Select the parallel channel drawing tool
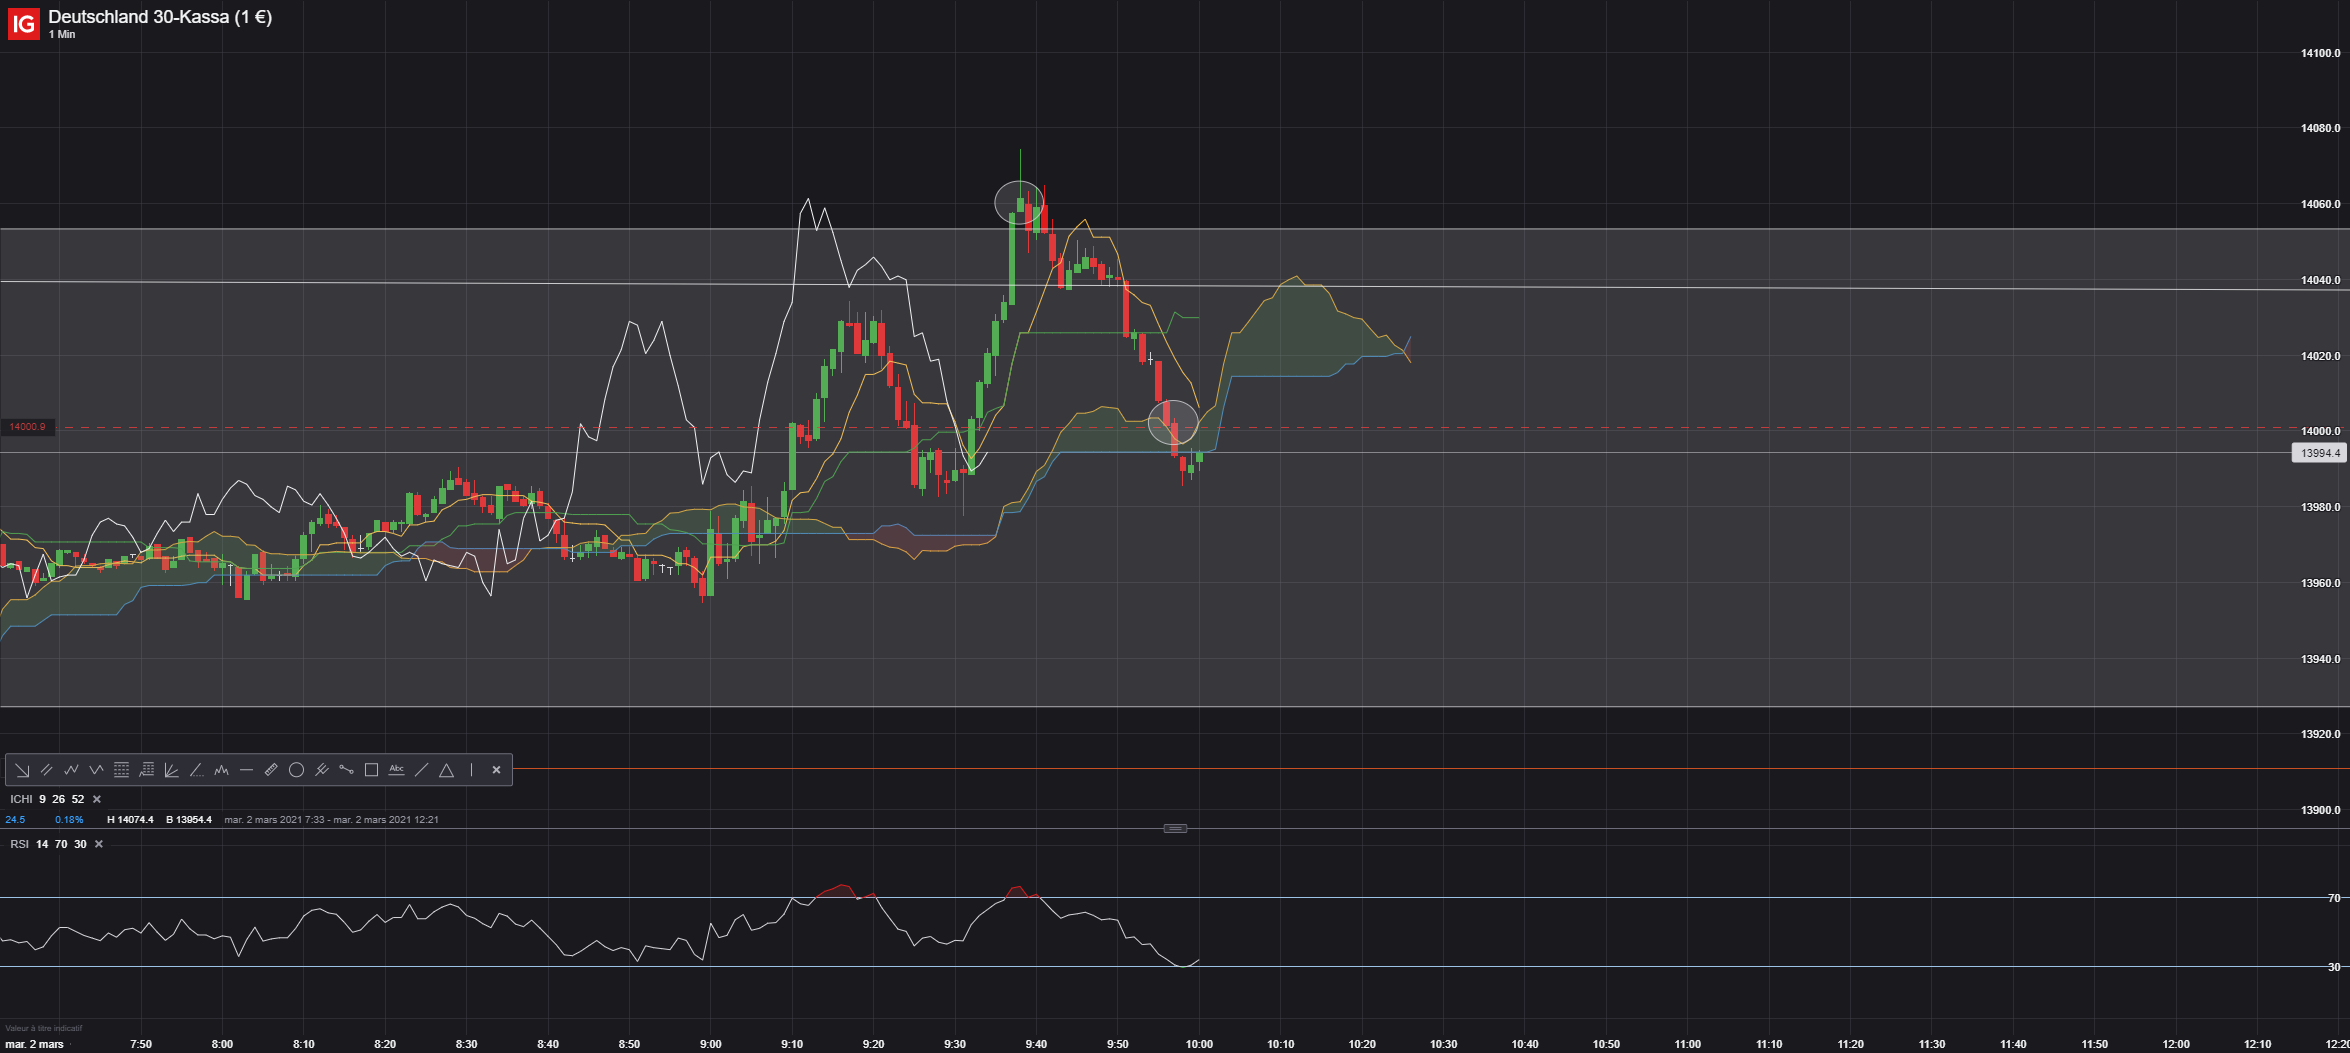The height and width of the screenshot is (1053, 2350). [x=46, y=770]
